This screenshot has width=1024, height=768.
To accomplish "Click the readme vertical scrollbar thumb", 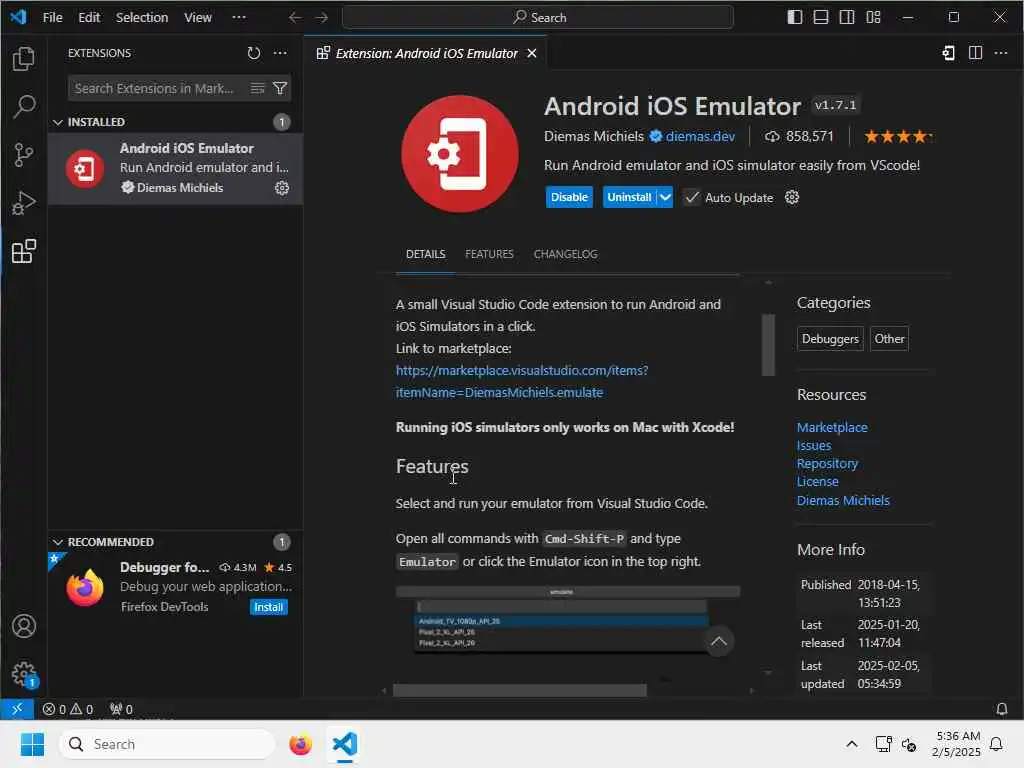I will [x=768, y=345].
